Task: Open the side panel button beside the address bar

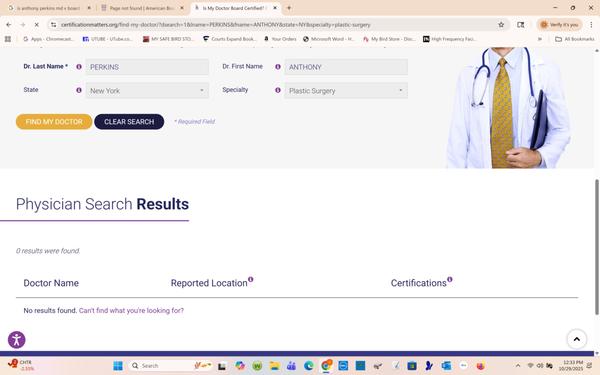Action: [x=520, y=24]
